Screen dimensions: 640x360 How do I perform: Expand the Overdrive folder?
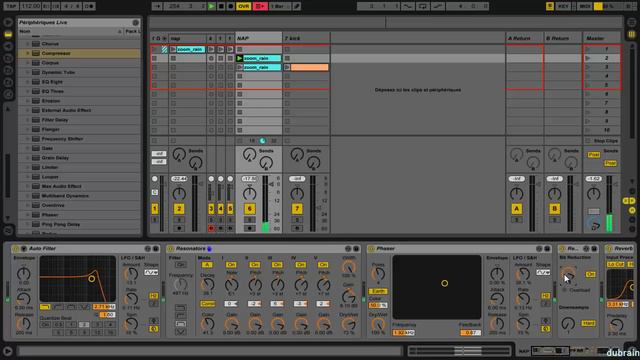pyautogui.click(x=28, y=205)
